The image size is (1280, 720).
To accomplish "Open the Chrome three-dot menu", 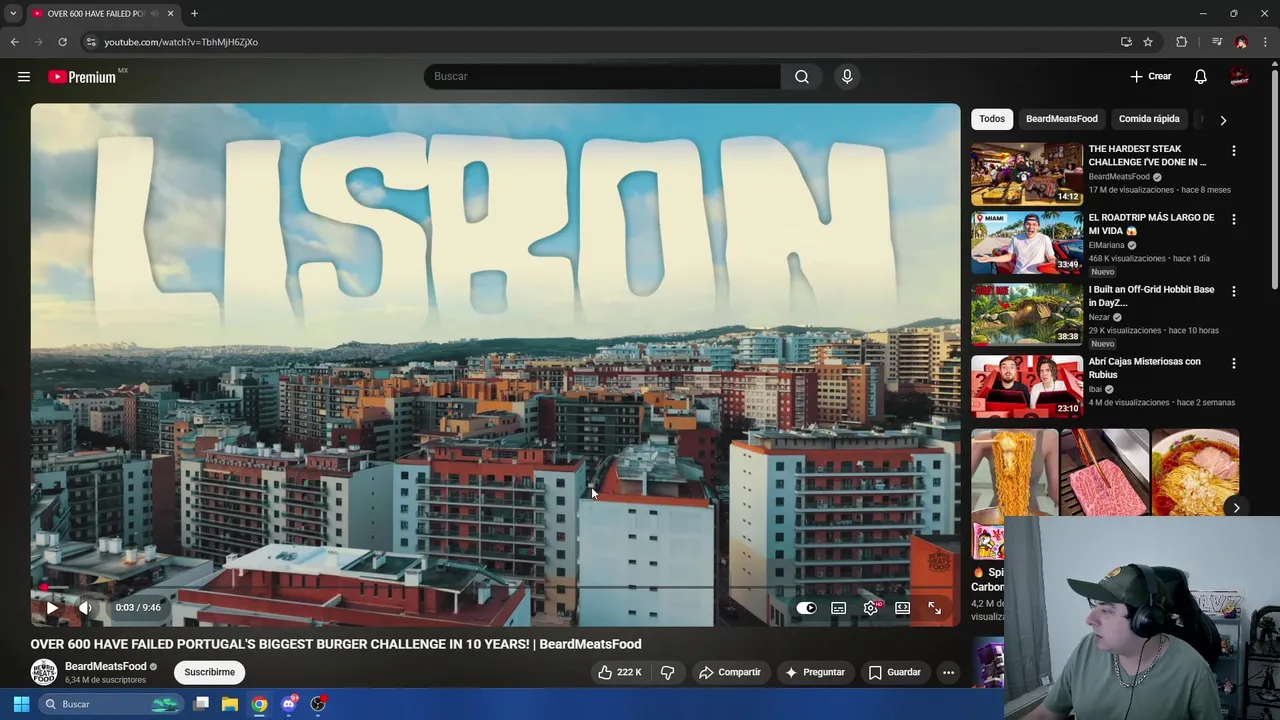I will [1266, 42].
